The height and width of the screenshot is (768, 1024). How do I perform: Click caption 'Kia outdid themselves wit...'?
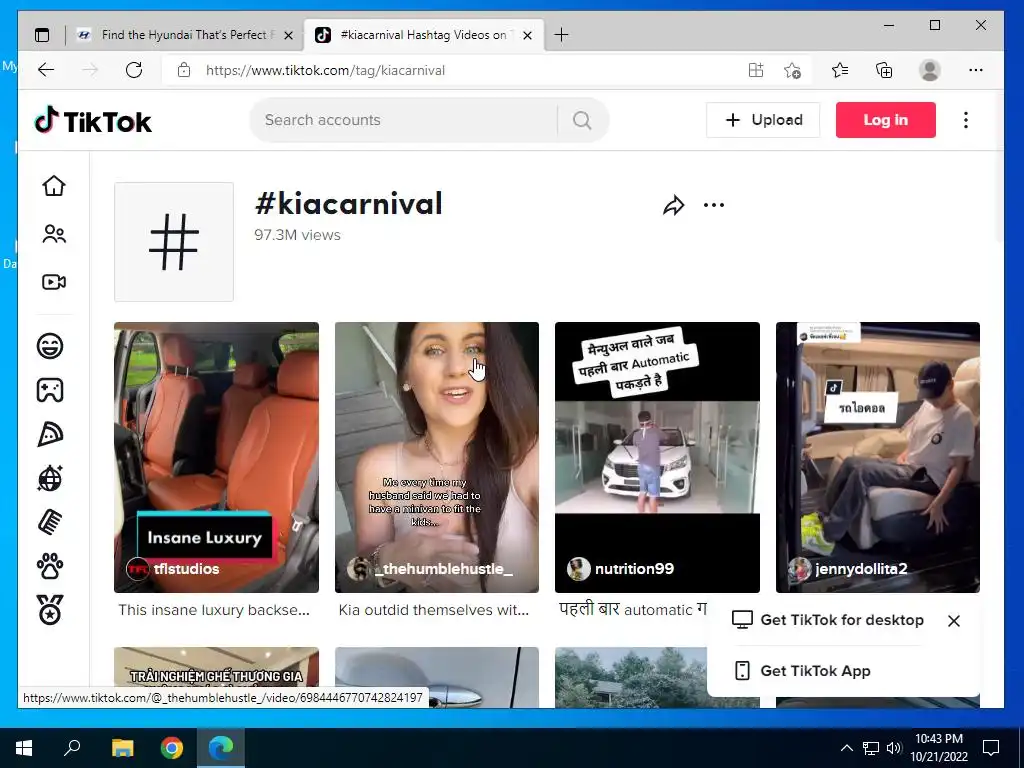tap(434, 610)
